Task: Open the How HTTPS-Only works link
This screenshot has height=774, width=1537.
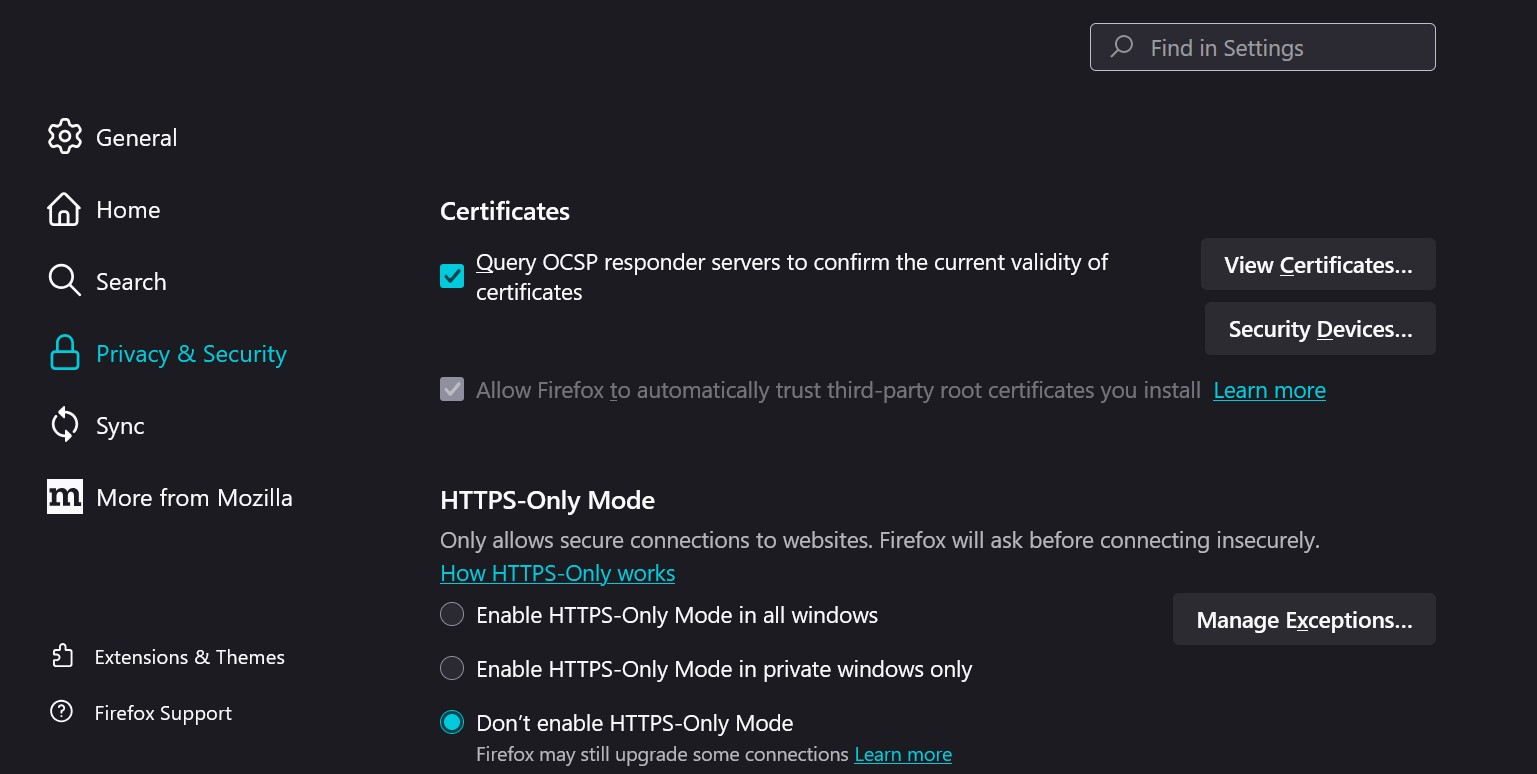Action: pos(557,573)
